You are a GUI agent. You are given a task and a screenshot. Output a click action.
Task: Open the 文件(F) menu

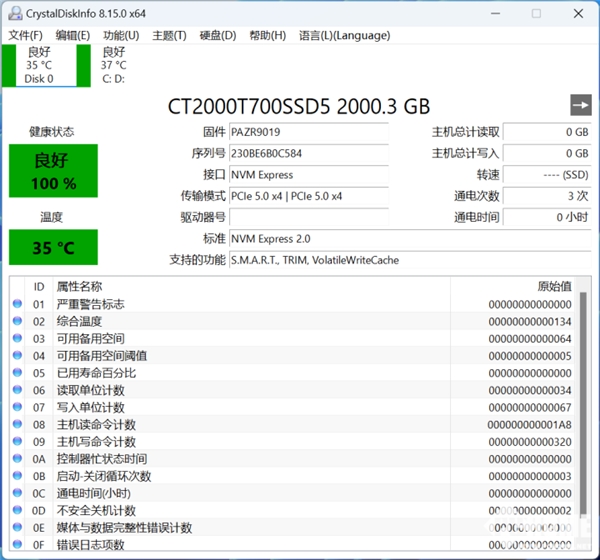tap(26, 35)
